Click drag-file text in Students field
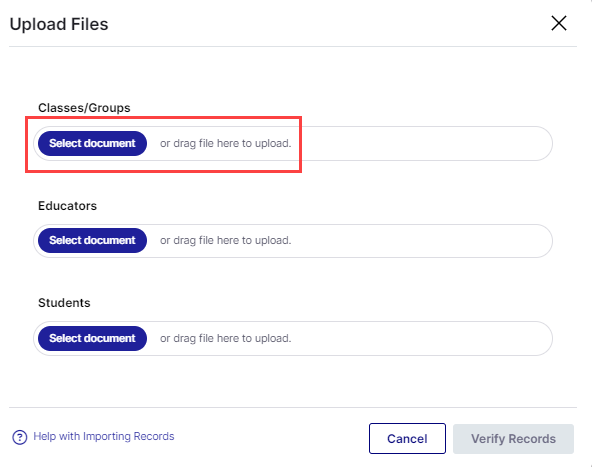Viewport: 592px width, 467px height. point(226,338)
